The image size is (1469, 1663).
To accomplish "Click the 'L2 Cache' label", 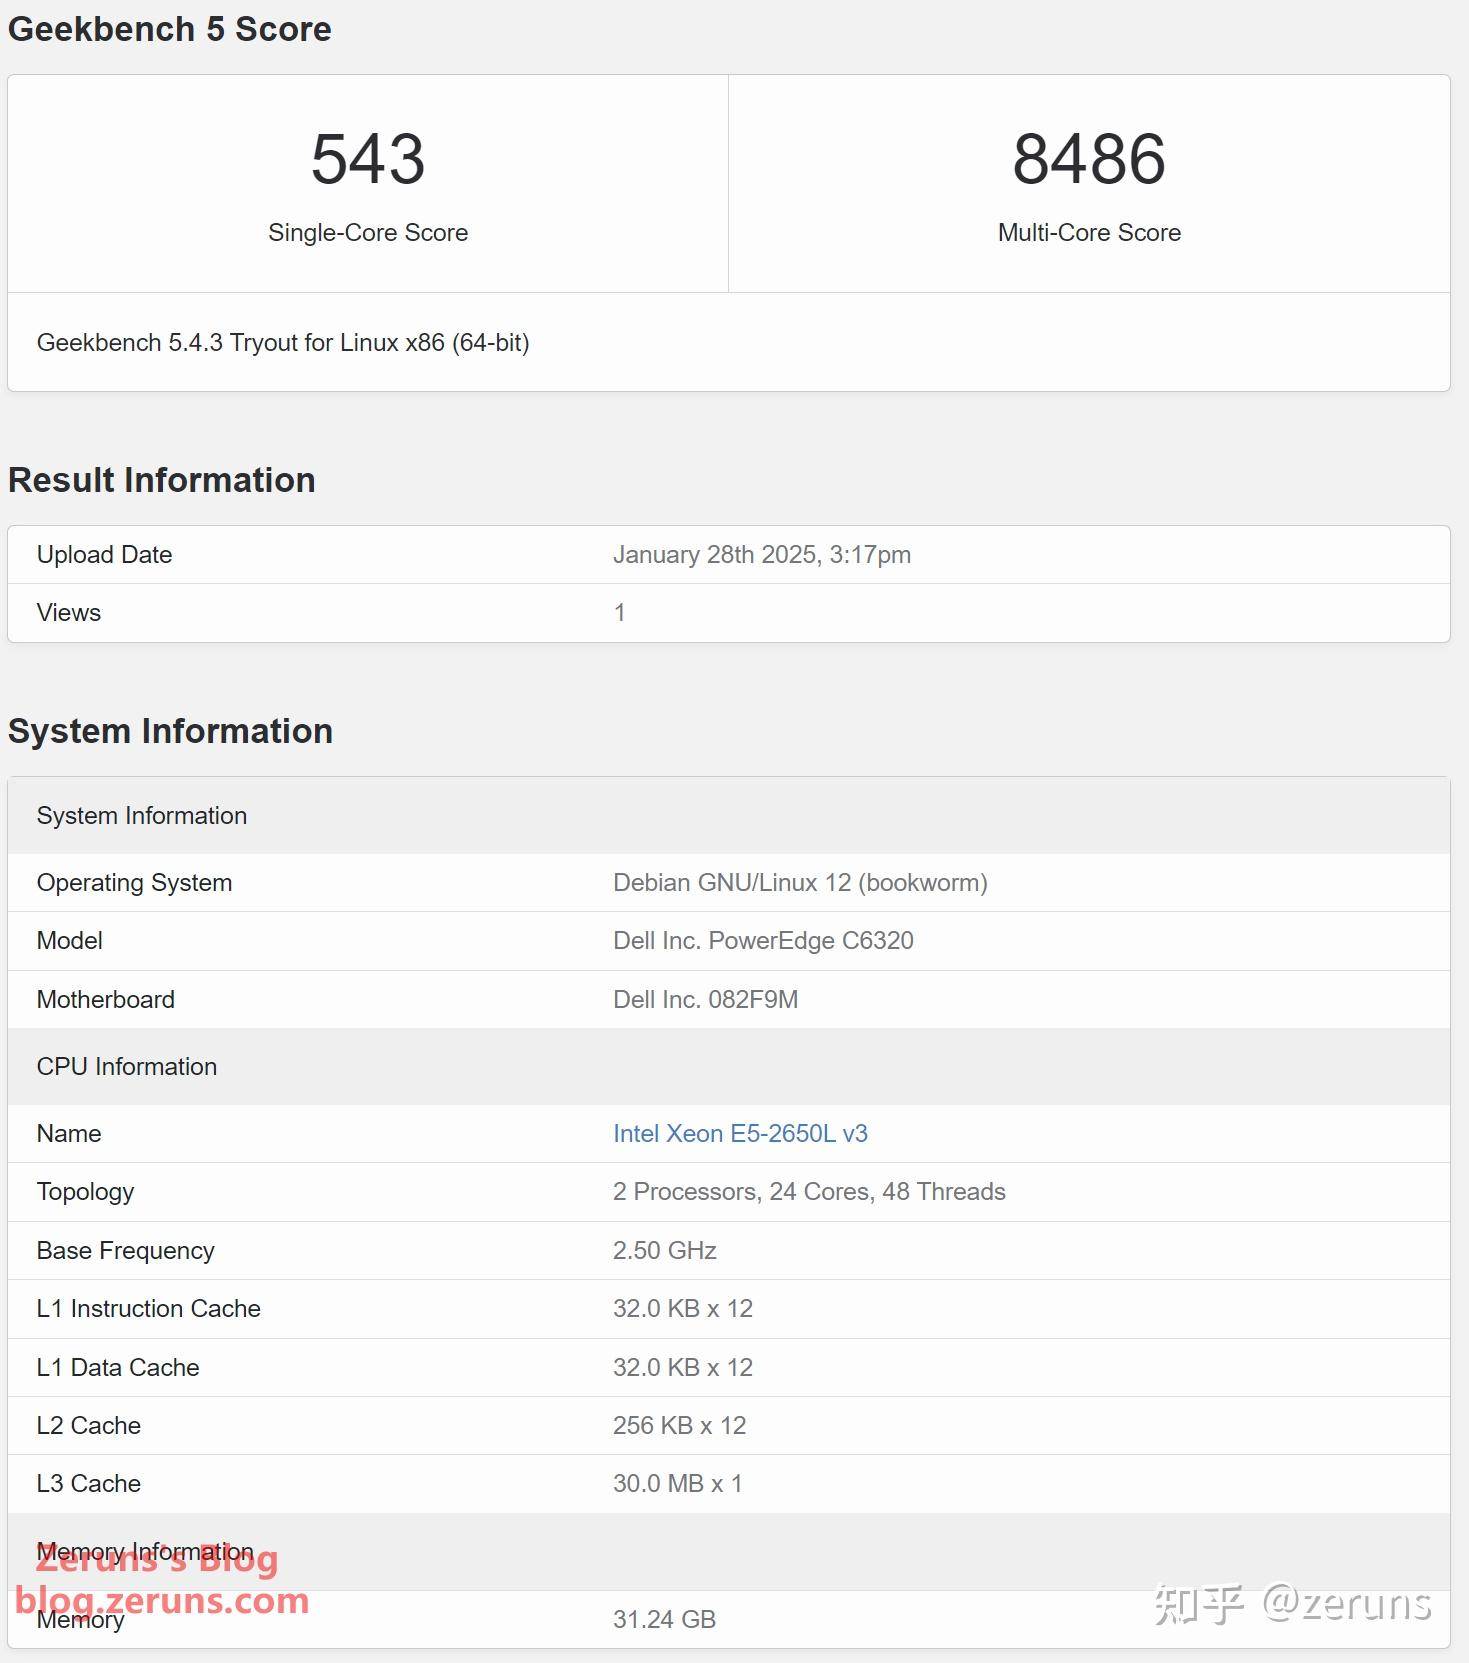I will 89,1426.
